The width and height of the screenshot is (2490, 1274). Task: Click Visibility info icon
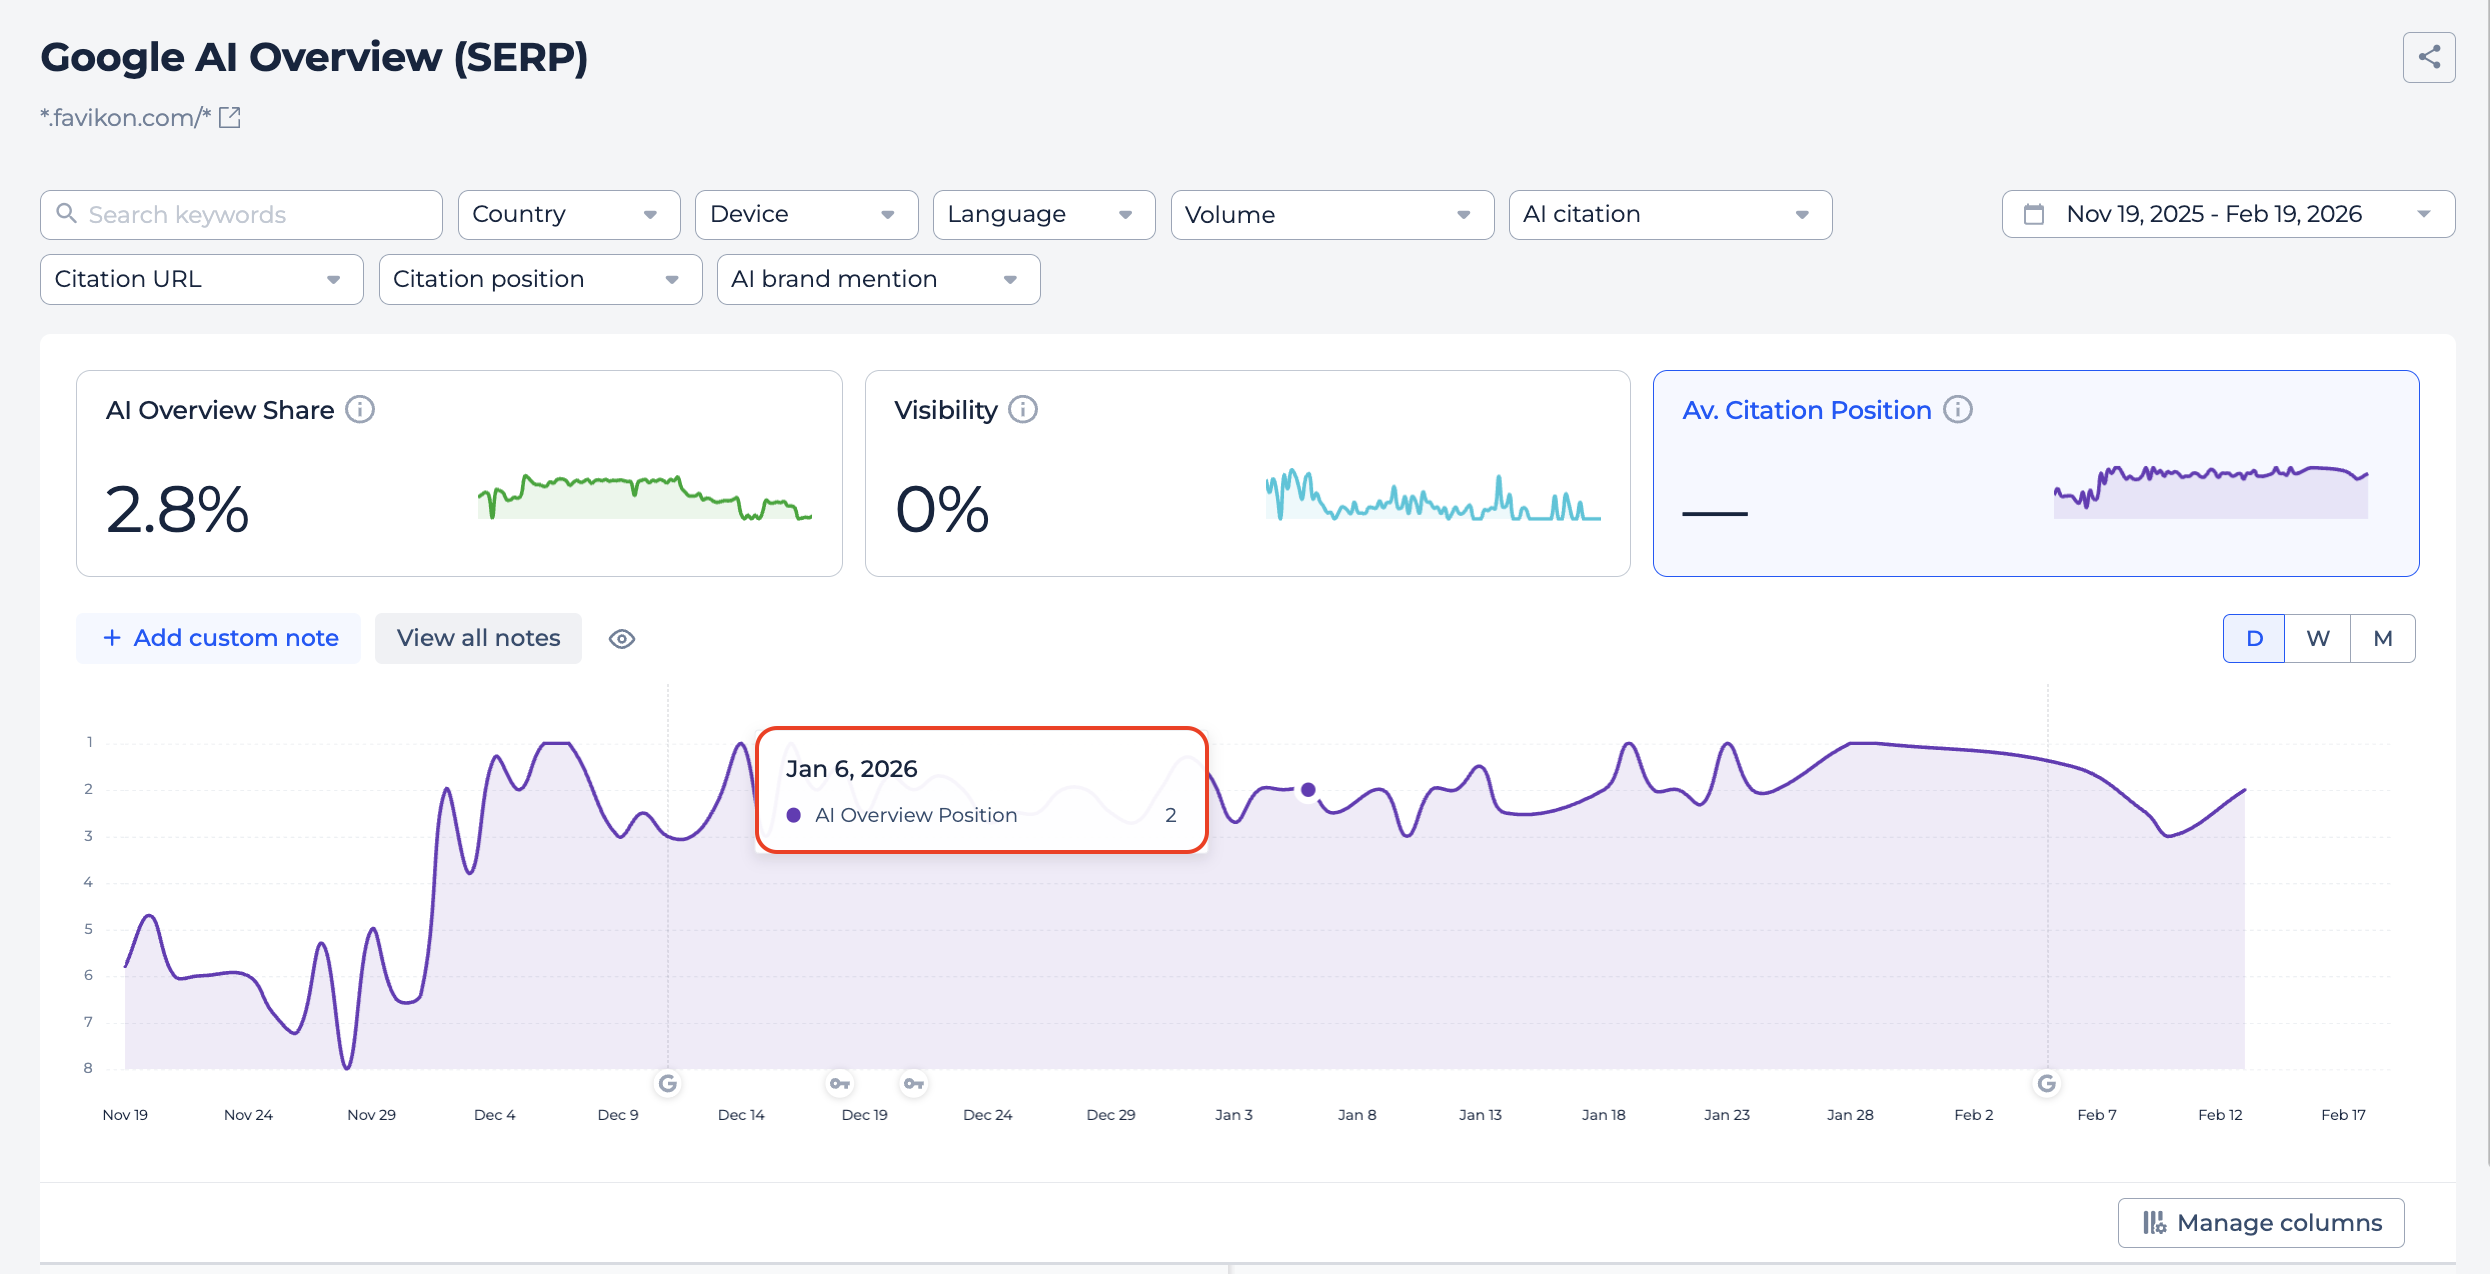pyautogui.click(x=1023, y=410)
